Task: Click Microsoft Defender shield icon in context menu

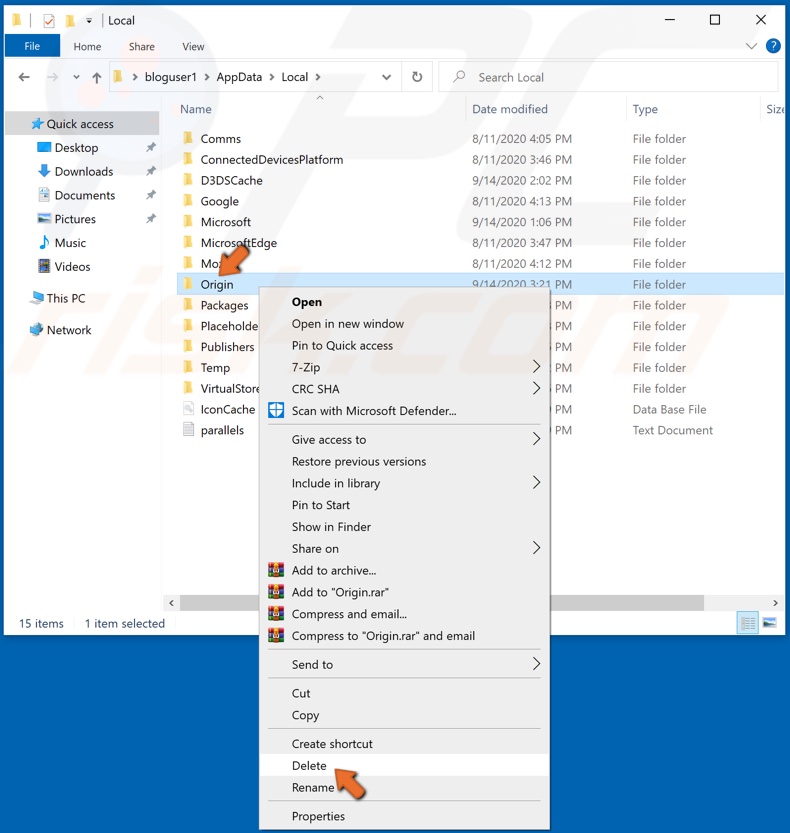Action: click(276, 410)
